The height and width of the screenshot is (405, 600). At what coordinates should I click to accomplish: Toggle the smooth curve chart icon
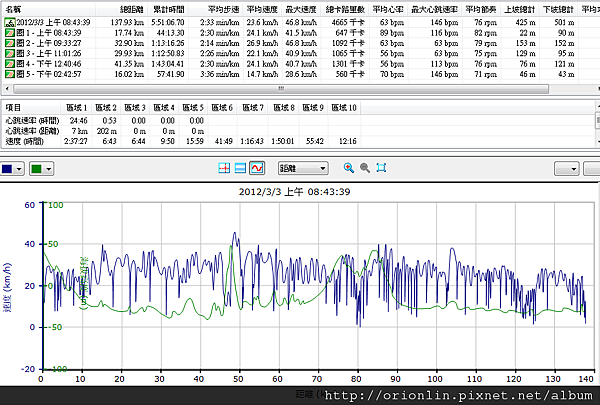tap(257, 168)
